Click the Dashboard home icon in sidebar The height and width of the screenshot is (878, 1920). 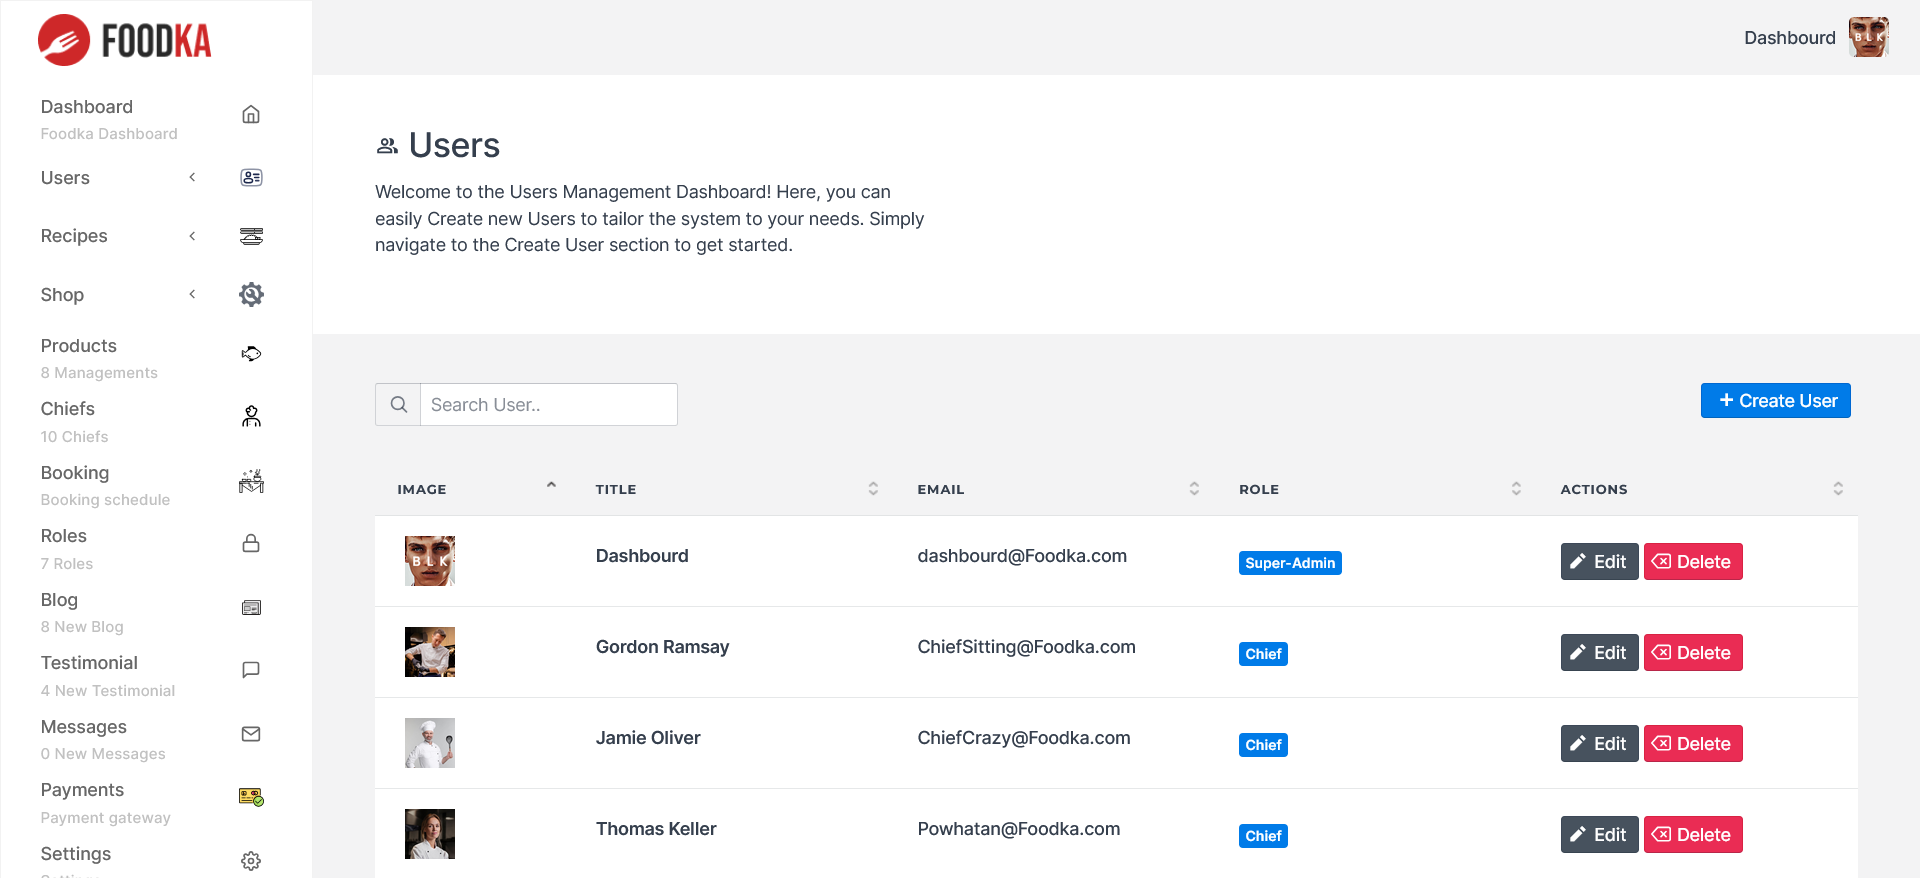tap(251, 115)
